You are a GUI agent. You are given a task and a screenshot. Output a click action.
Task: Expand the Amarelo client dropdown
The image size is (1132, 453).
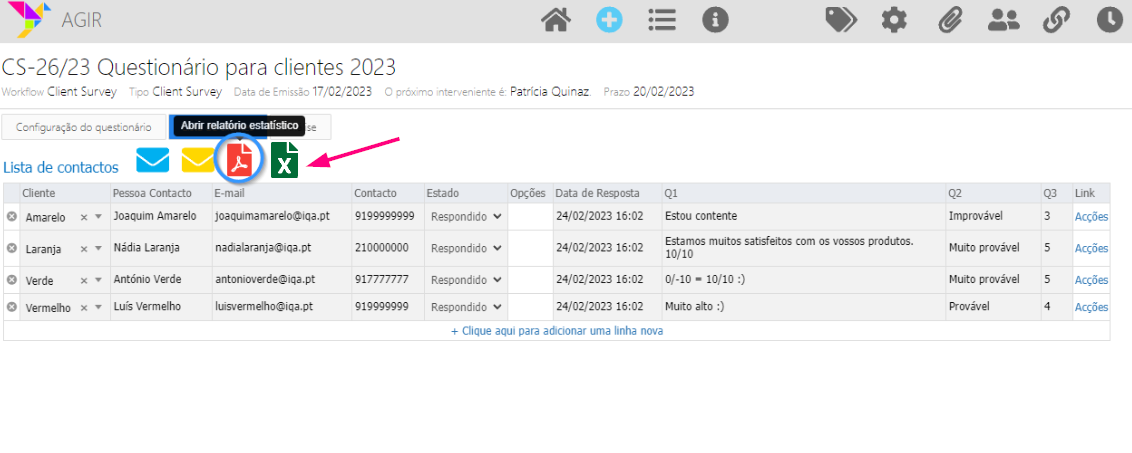click(99, 217)
